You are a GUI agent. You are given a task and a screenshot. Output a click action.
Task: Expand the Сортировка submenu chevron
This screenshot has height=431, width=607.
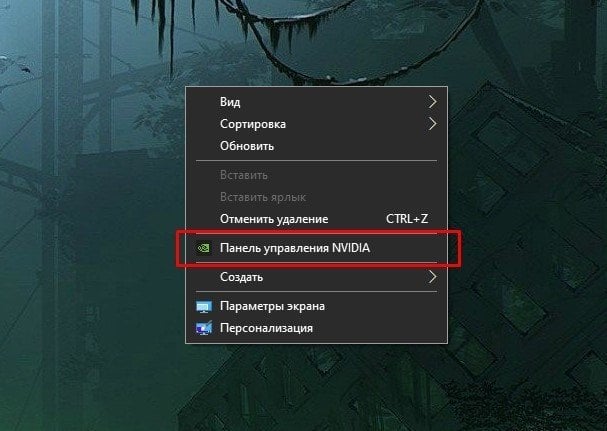[432, 124]
